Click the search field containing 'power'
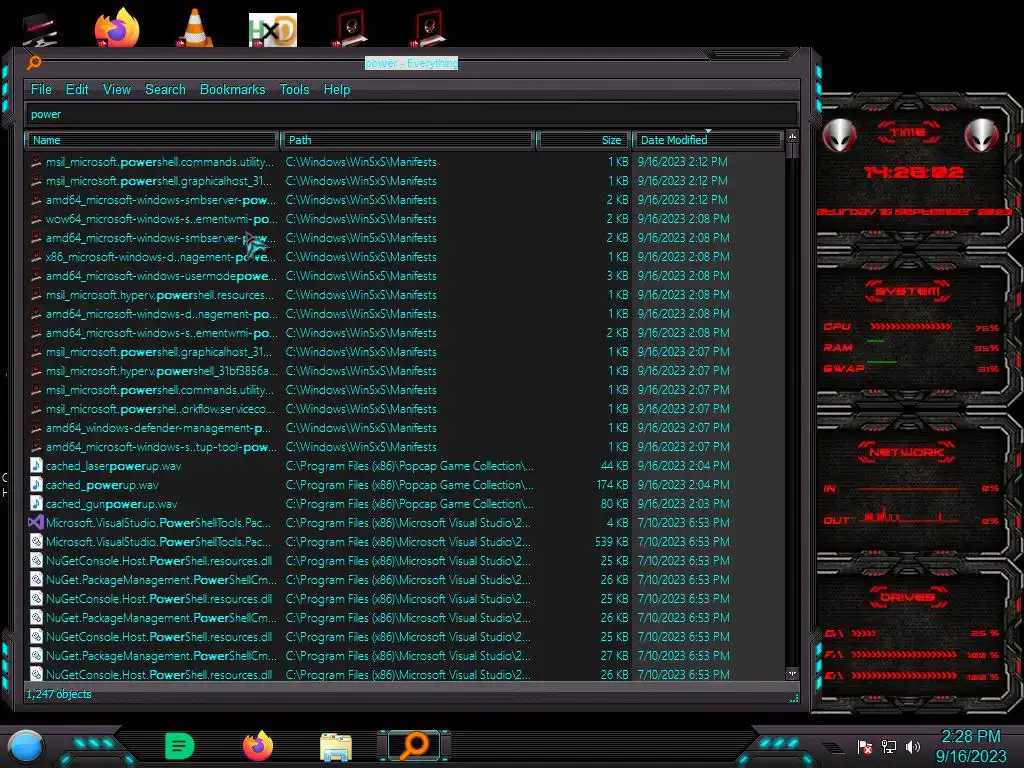 pos(411,114)
